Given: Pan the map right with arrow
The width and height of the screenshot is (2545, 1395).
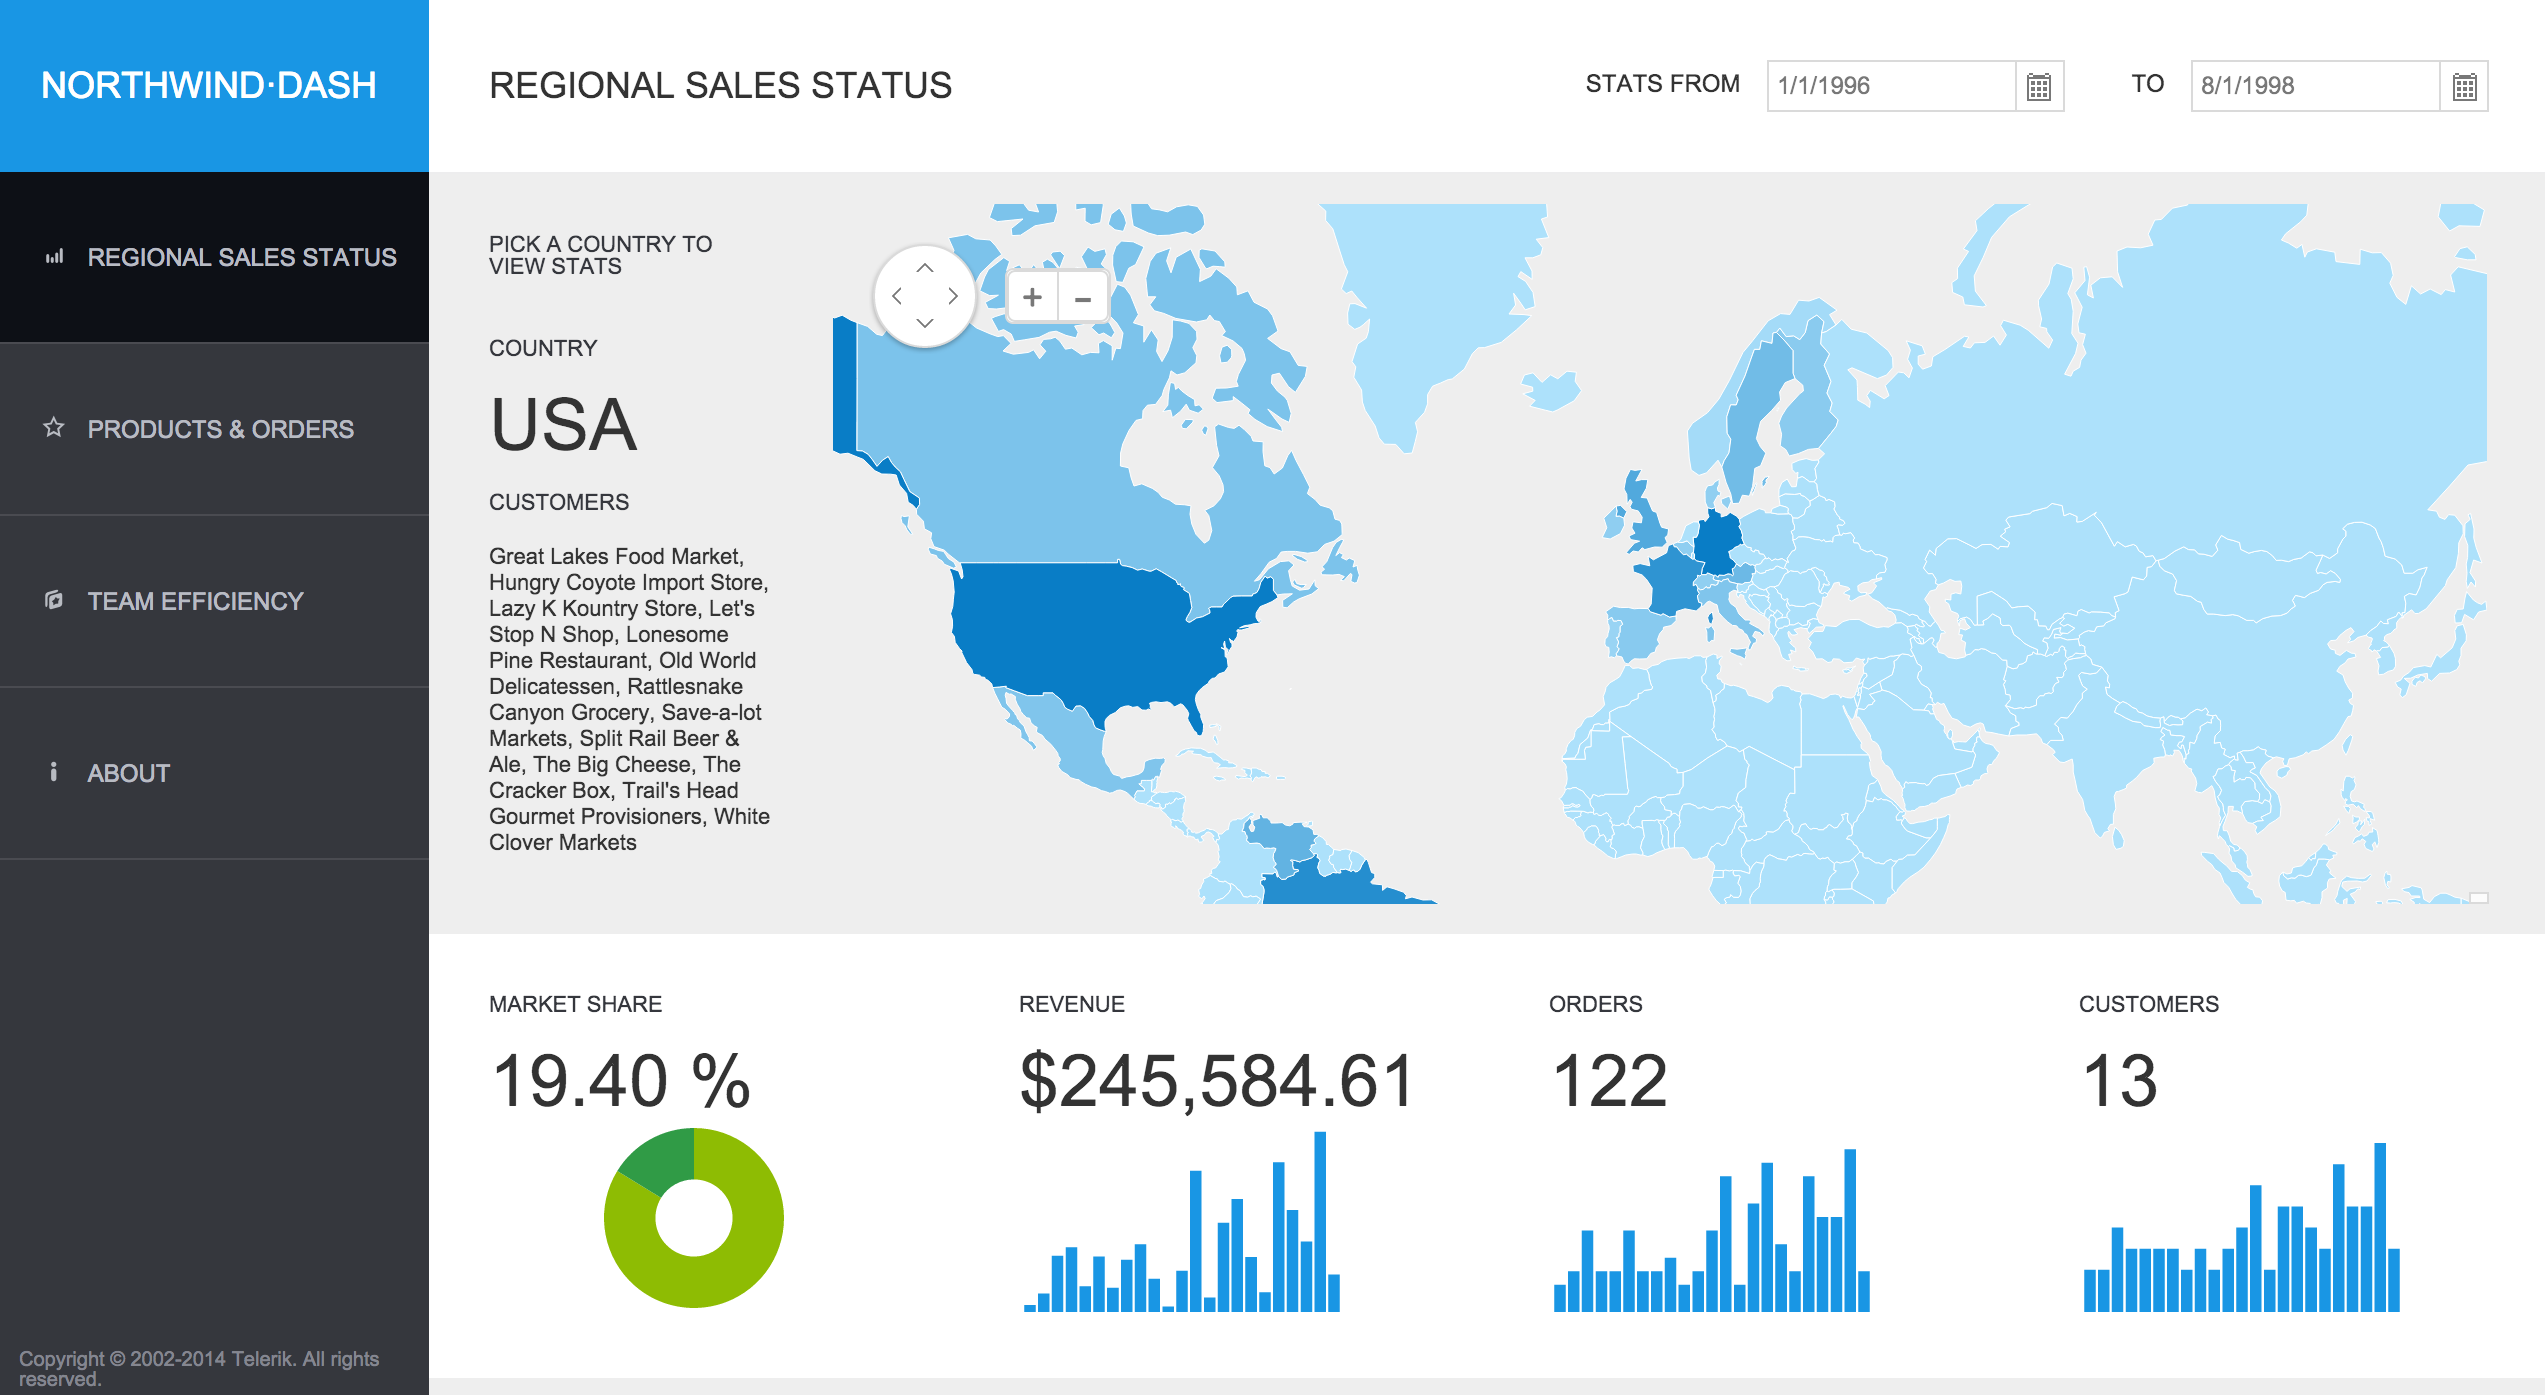Looking at the screenshot, I should point(953,296).
